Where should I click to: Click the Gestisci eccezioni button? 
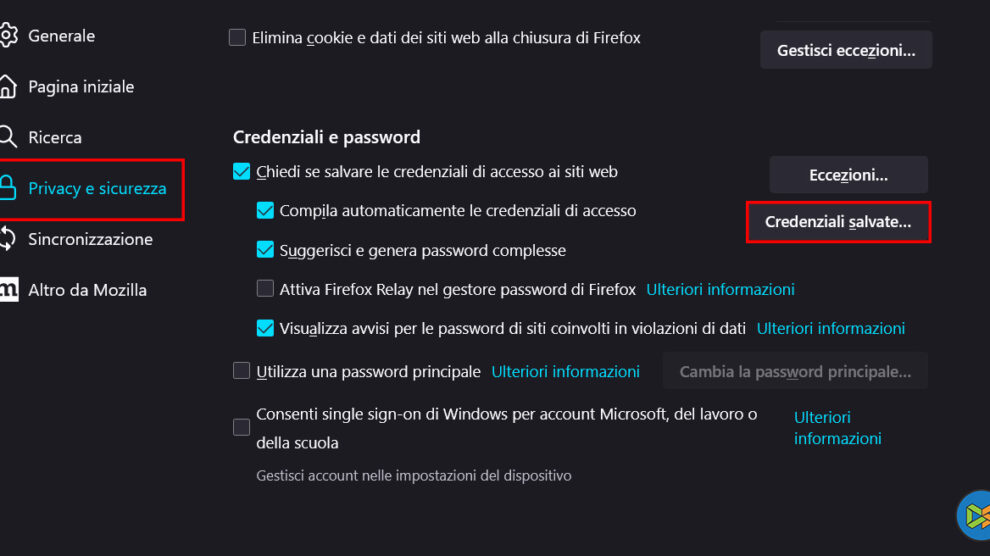[846, 50]
